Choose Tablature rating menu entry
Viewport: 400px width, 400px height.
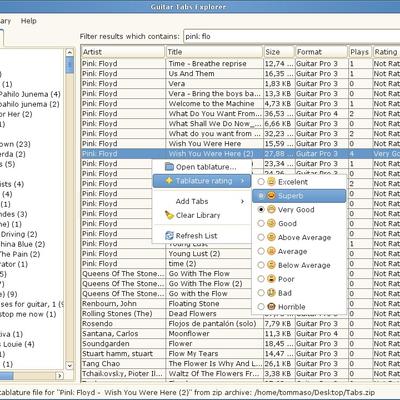[x=202, y=181]
